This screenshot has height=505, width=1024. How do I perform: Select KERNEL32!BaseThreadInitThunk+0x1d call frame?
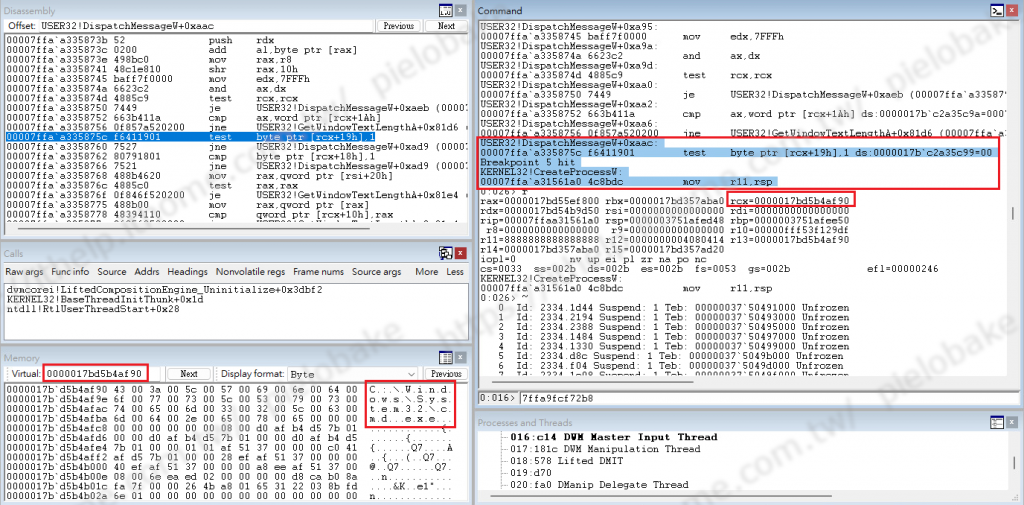click(106, 298)
